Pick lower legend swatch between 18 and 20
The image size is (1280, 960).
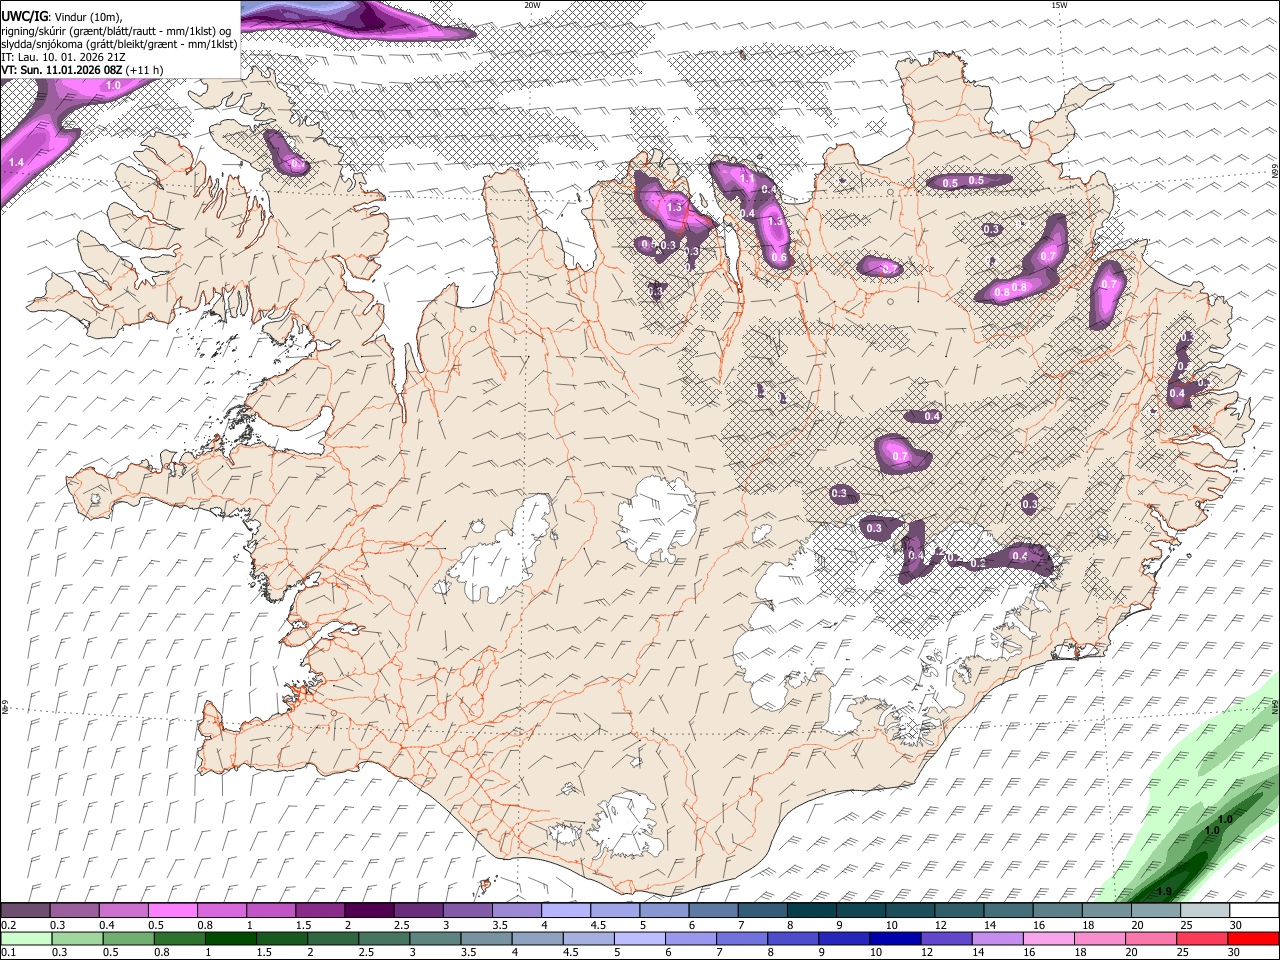point(1099,938)
